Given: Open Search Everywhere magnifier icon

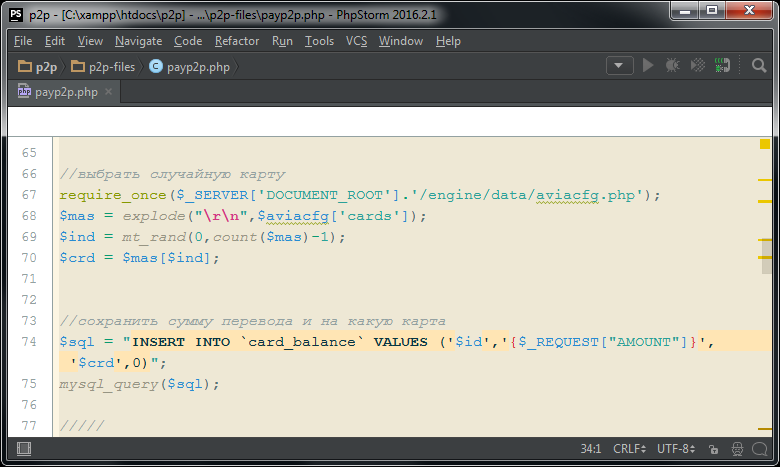Looking at the screenshot, I should (x=759, y=66).
